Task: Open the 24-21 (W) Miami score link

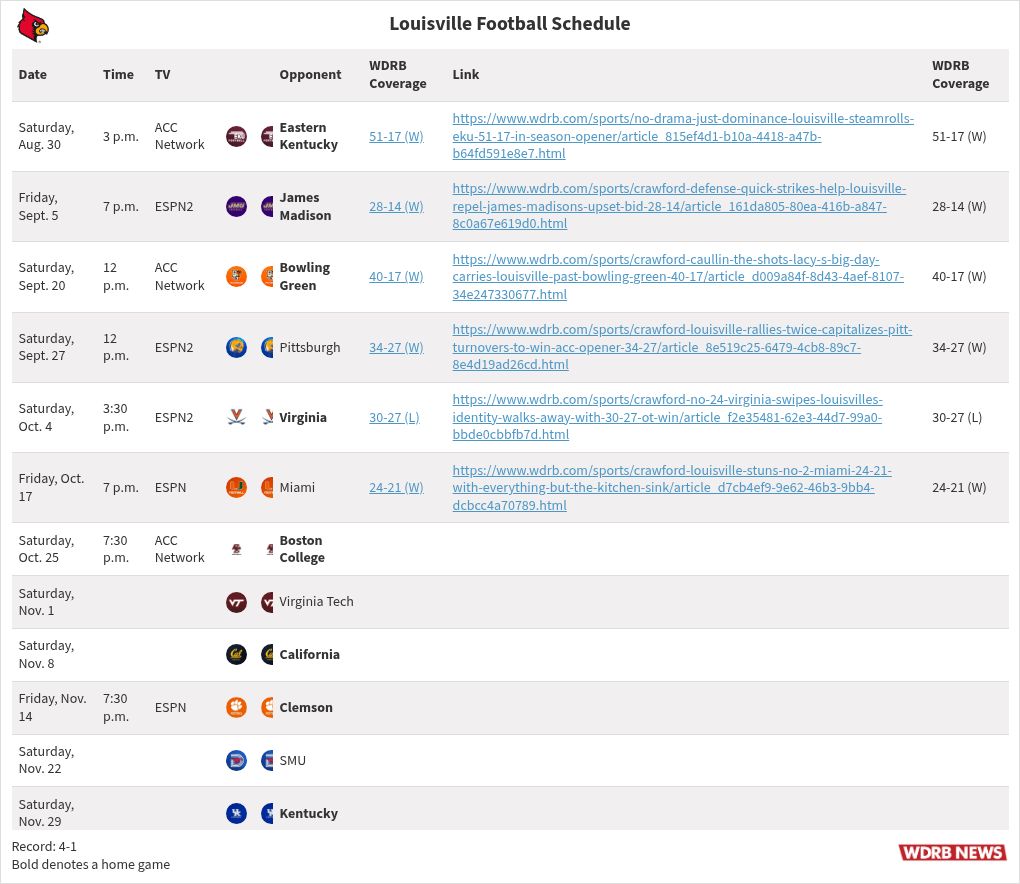Action: point(396,488)
